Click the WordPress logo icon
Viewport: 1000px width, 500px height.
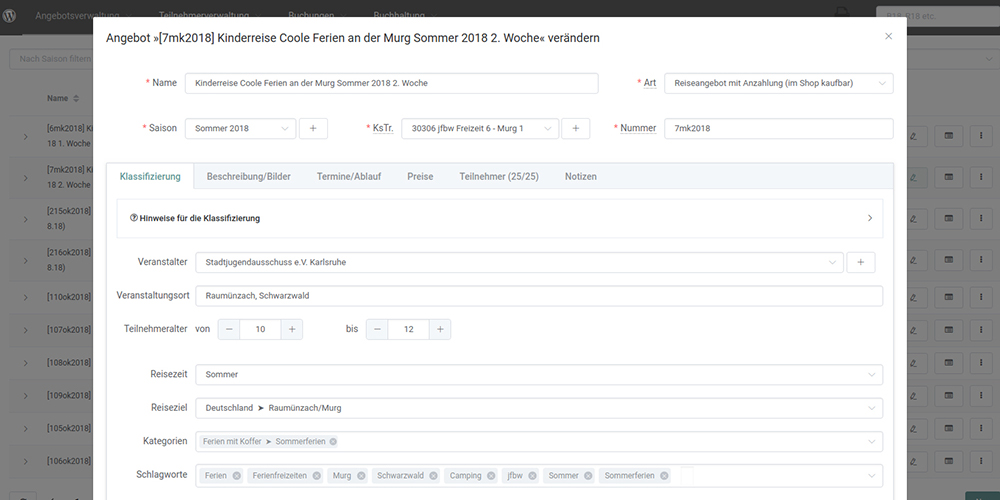10,15
